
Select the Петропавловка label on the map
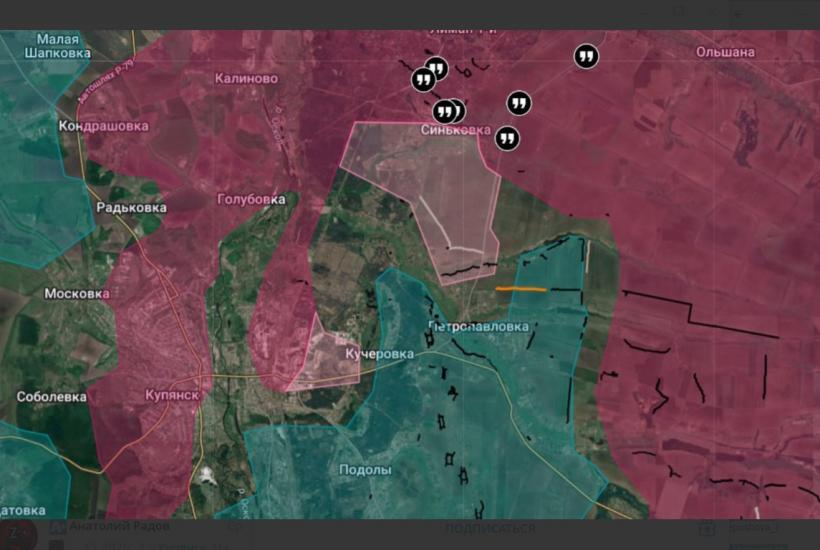478,327
